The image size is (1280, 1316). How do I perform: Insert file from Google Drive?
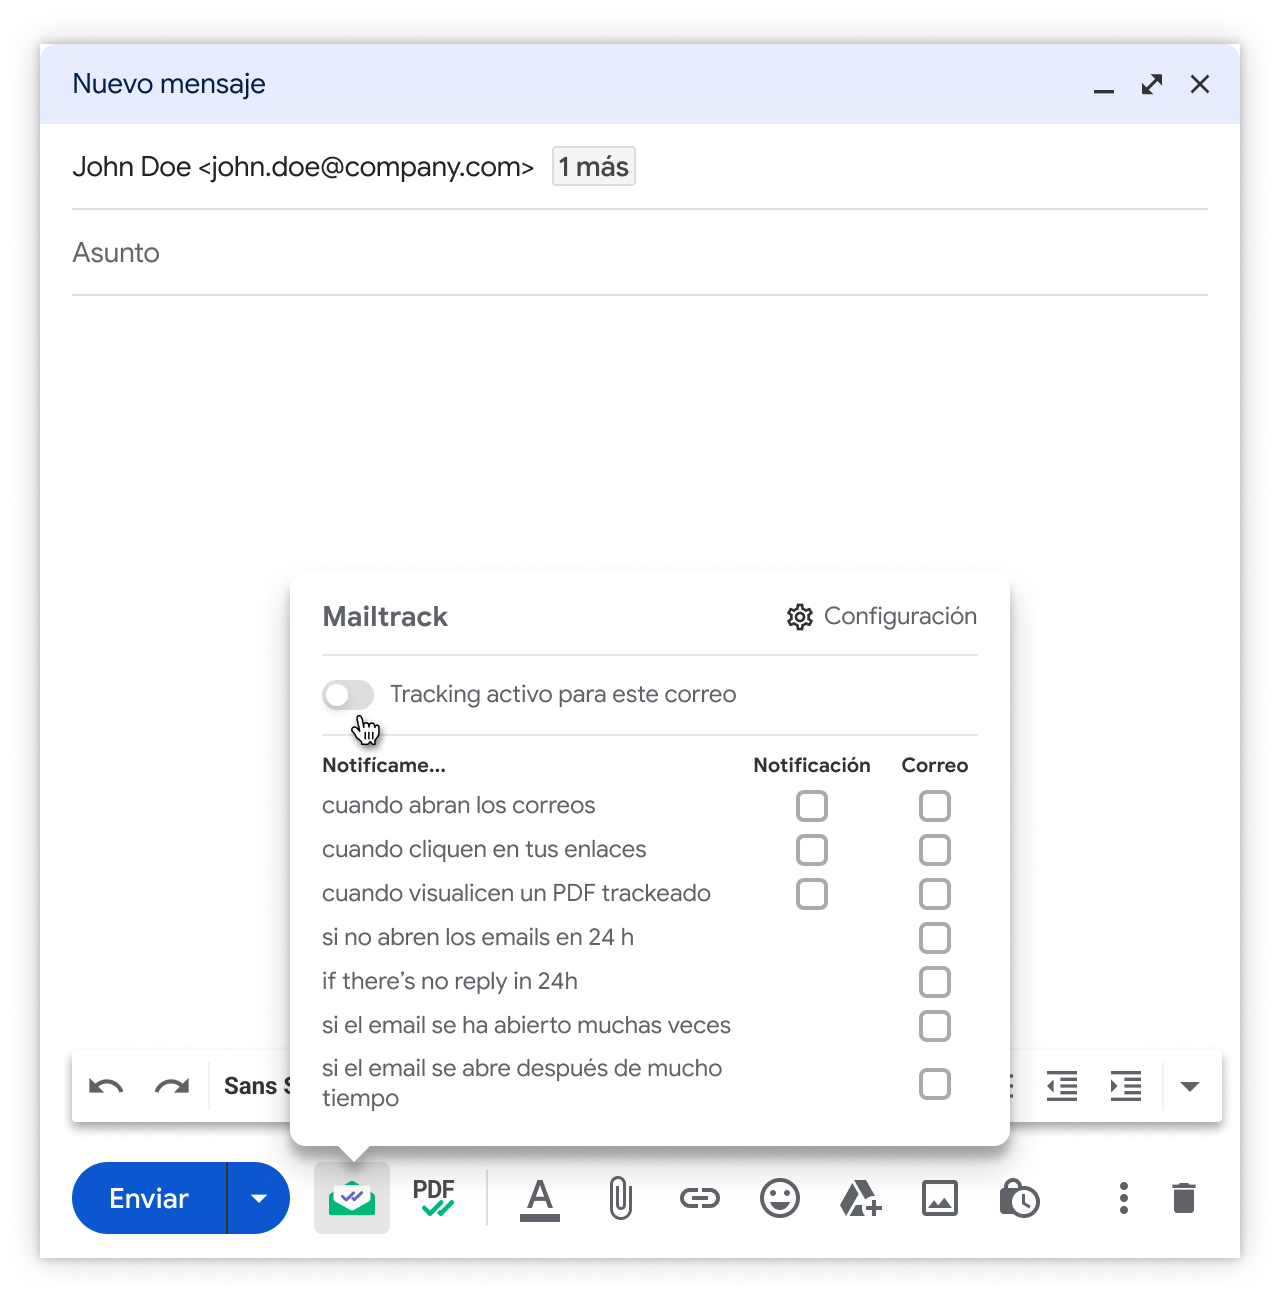coord(860,1198)
